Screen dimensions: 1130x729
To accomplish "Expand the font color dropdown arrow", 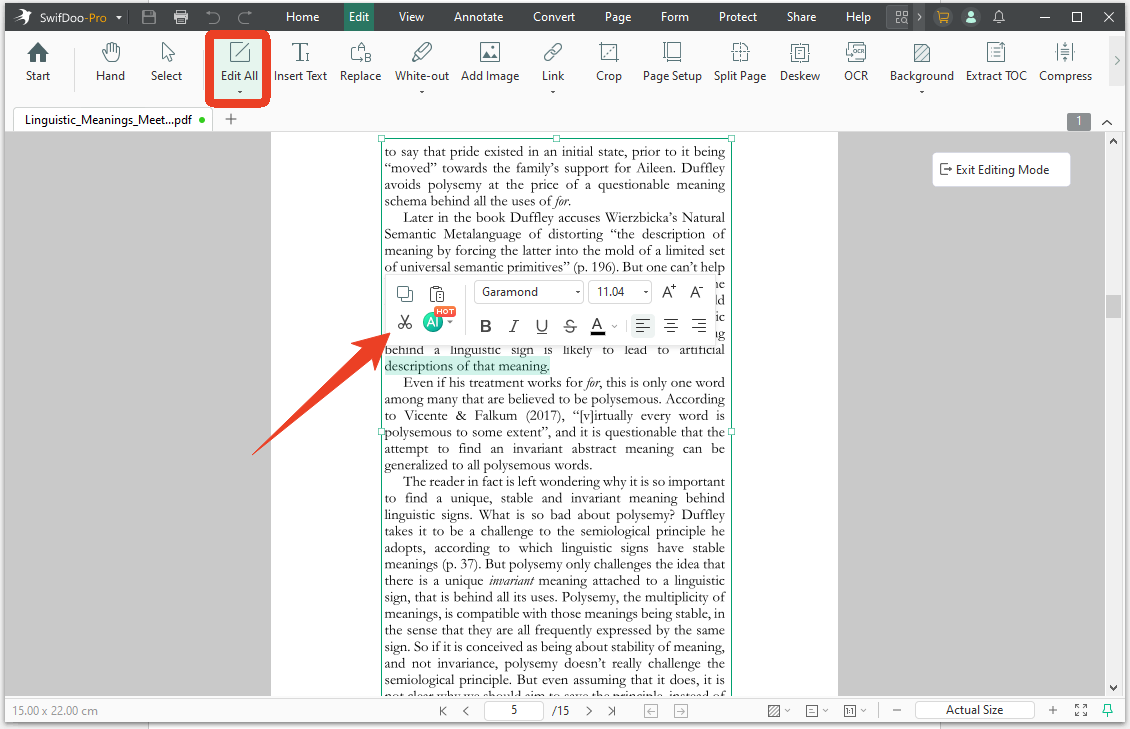I will coord(615,327).
